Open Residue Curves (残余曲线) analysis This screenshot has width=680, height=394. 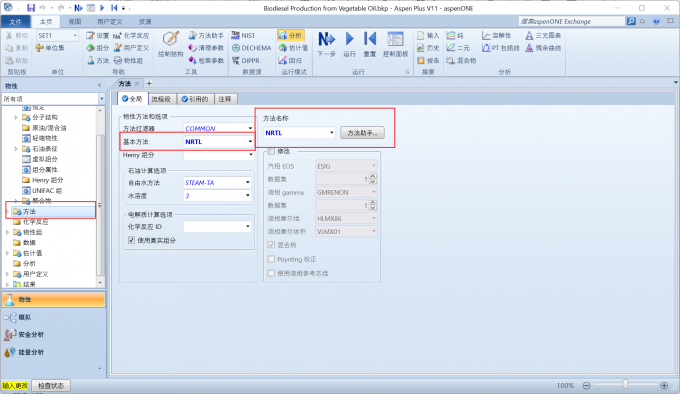tap(543, 48)
